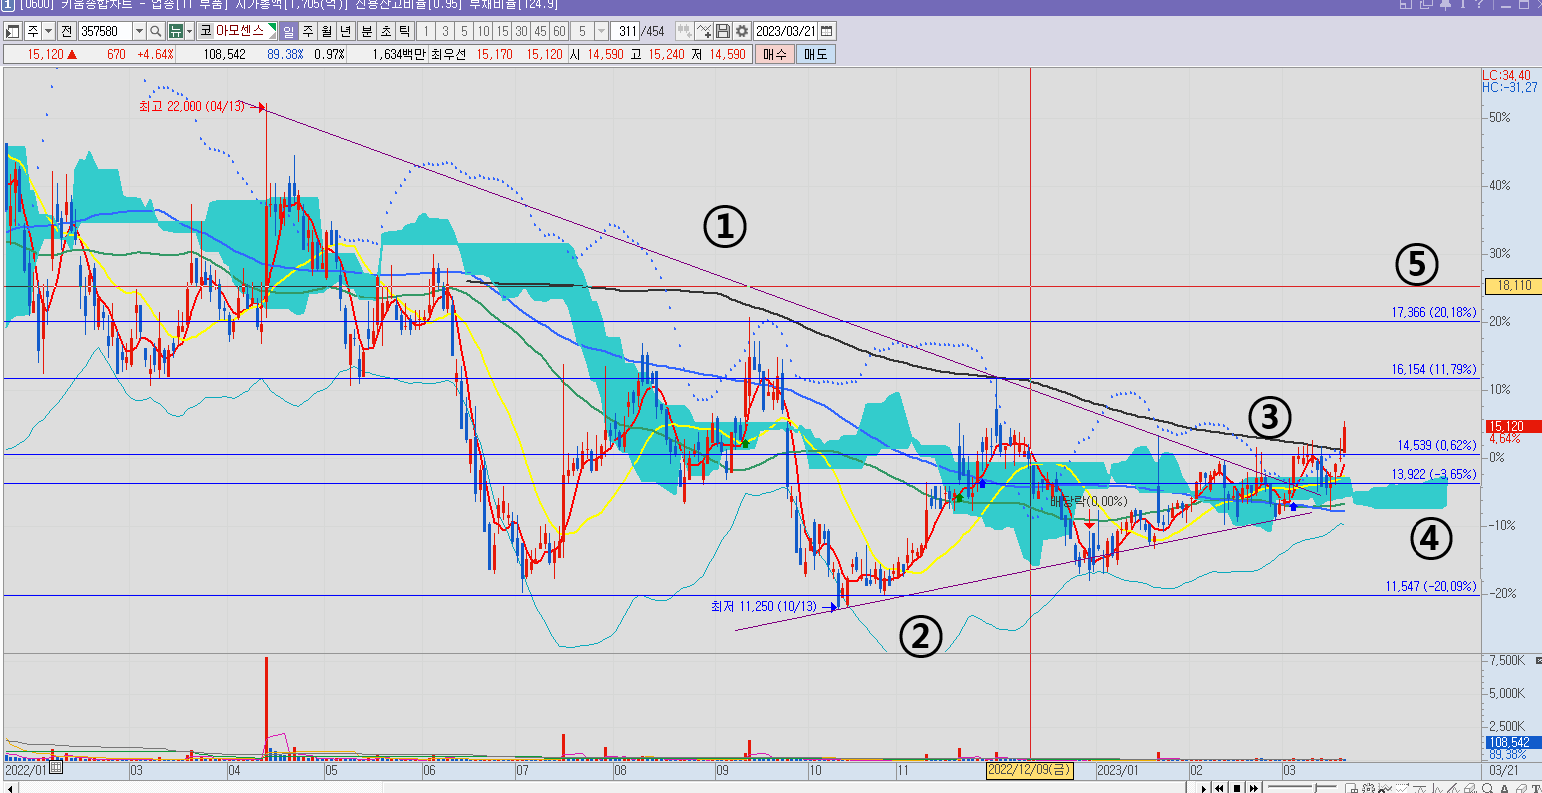
Task: Click the green 뉴 news icon
Action: 175,31
